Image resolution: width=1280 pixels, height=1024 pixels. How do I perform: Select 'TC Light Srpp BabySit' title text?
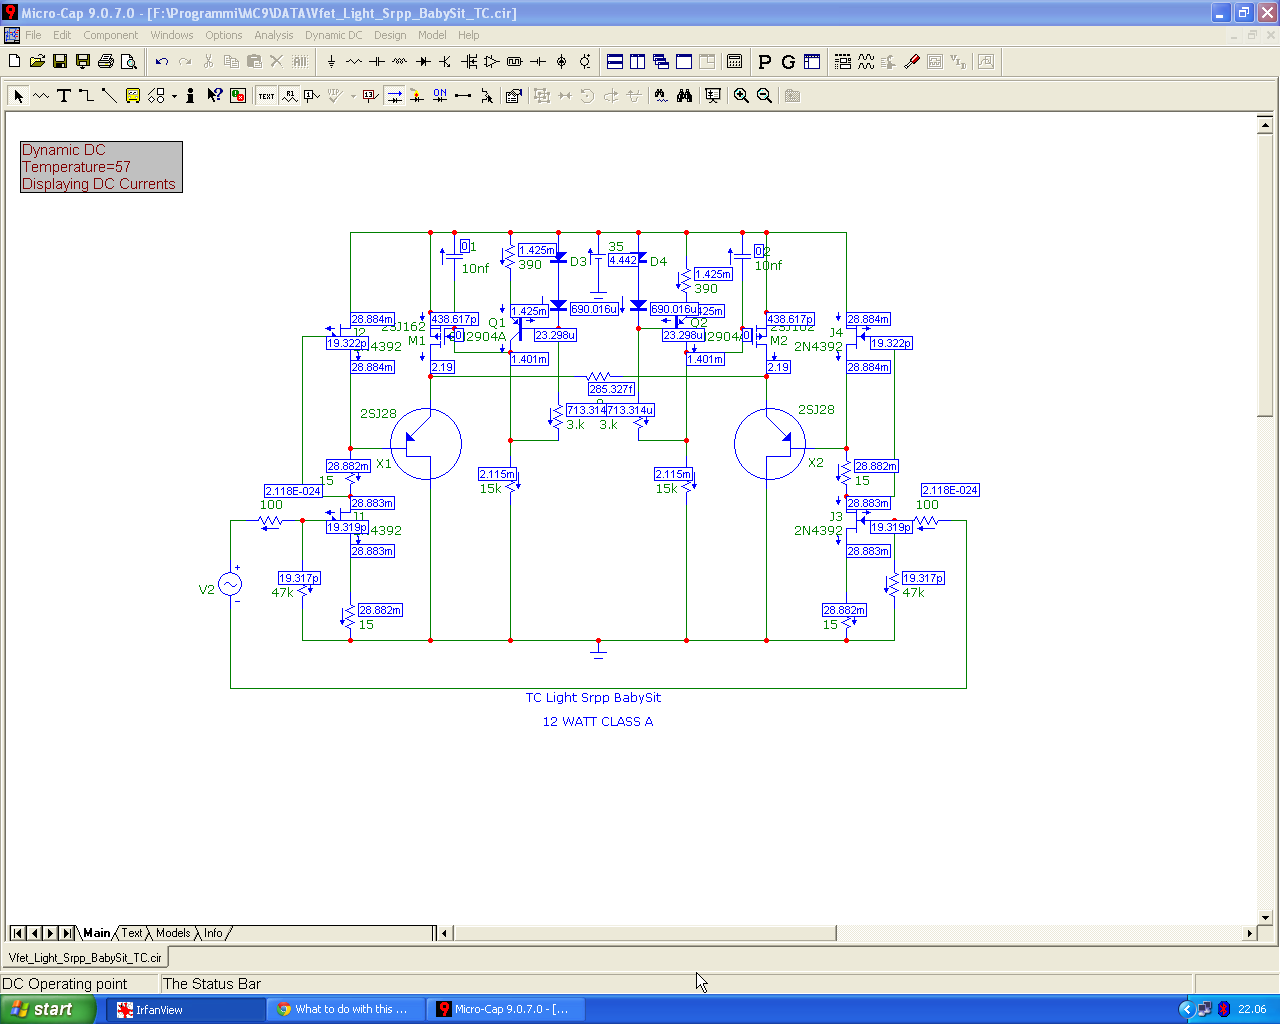point(593,698)
